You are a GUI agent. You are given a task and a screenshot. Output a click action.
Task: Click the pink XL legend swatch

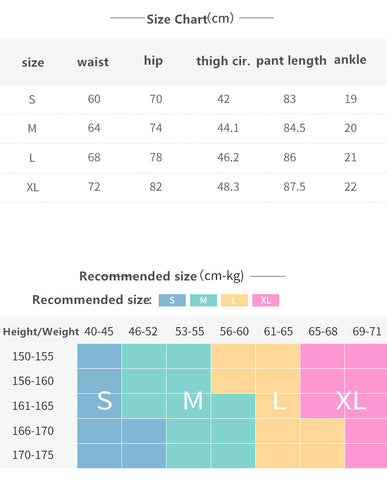[266, 300]
